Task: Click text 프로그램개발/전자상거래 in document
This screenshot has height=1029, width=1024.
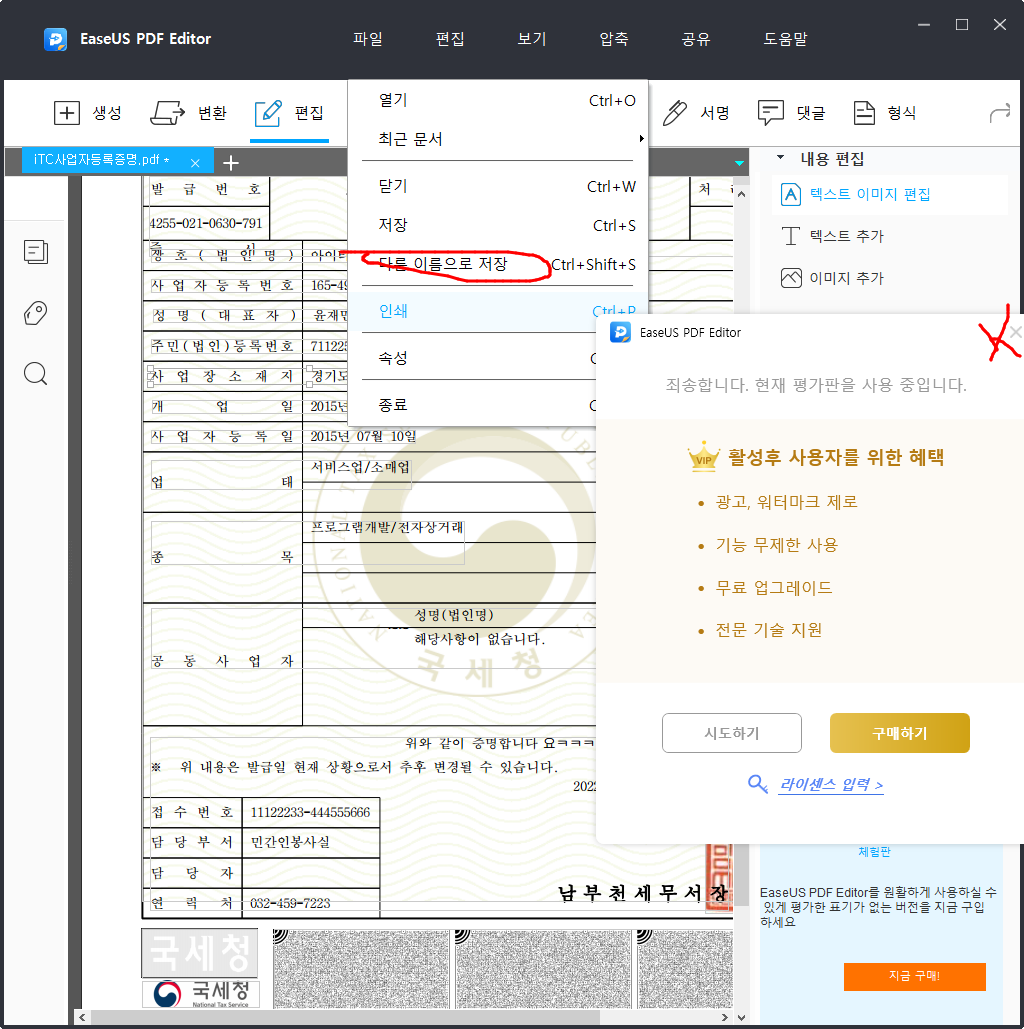Action: pos(387,527)
